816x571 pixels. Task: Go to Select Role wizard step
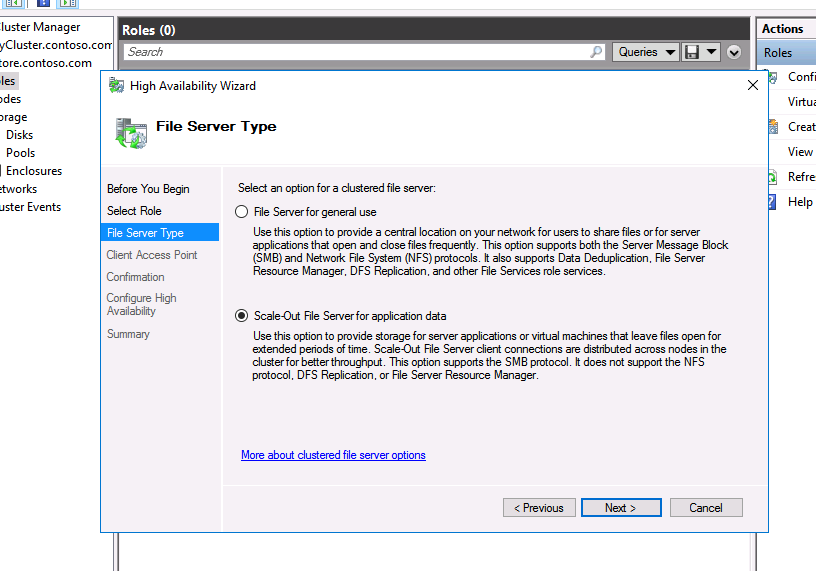tap(134, 211)
